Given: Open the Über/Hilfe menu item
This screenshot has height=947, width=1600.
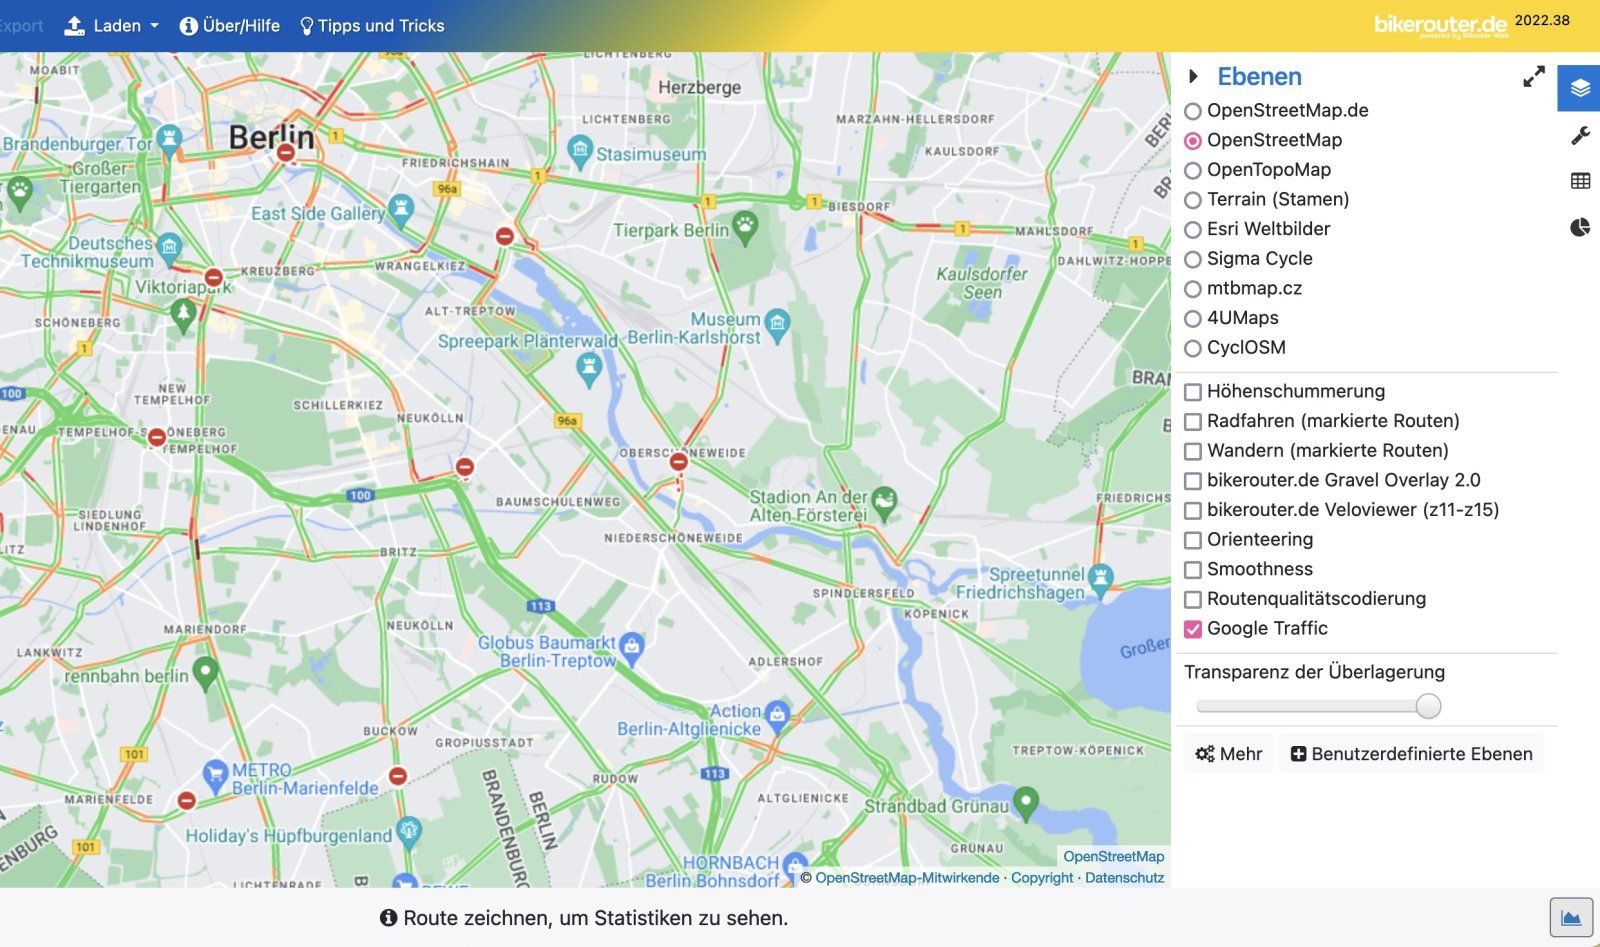Looking at the screenshot, I should pos(230,26).
